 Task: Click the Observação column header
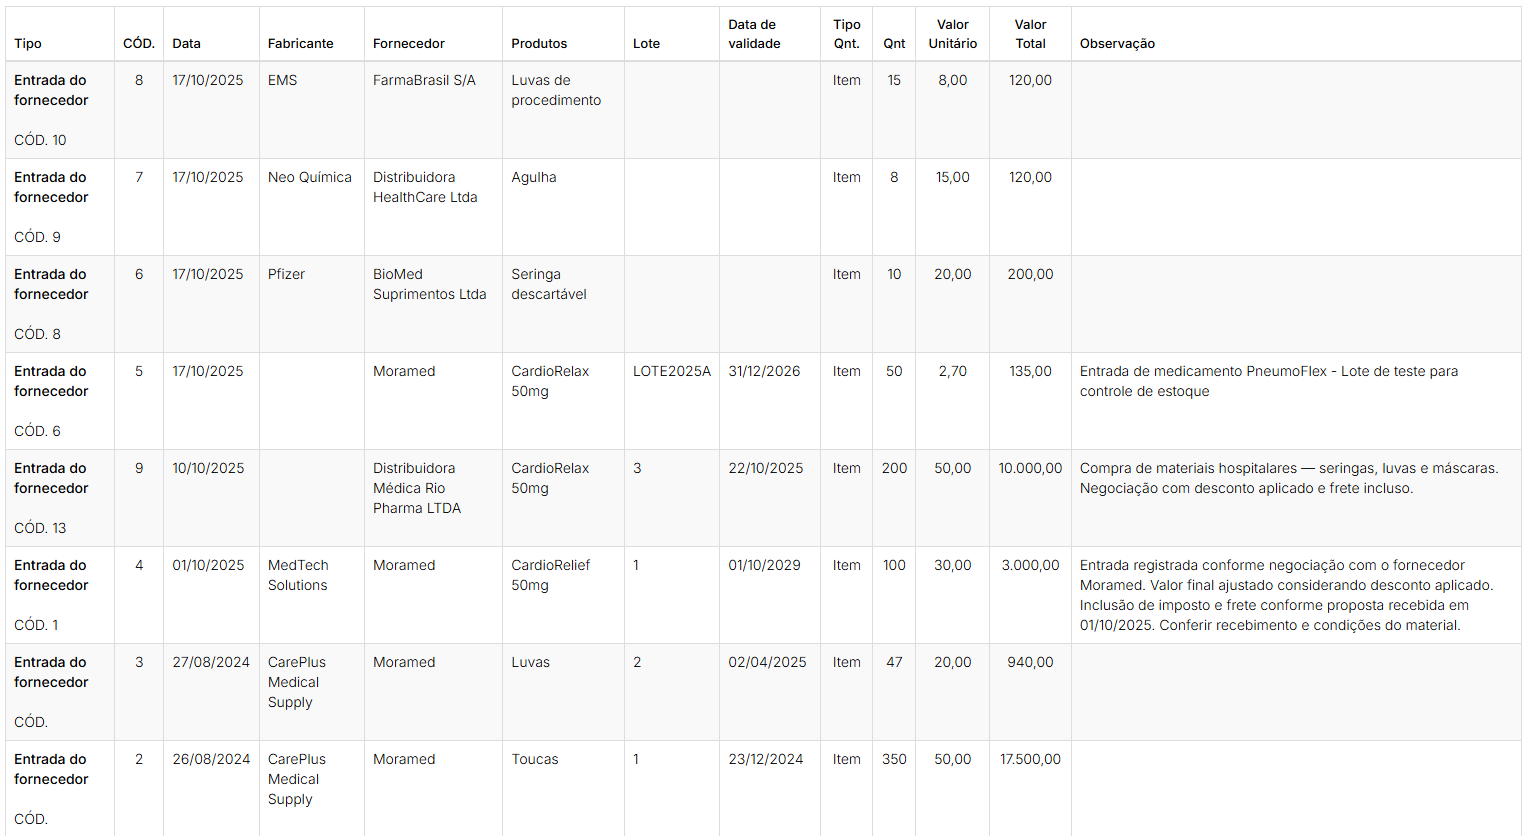click(x=1117, y=43)
